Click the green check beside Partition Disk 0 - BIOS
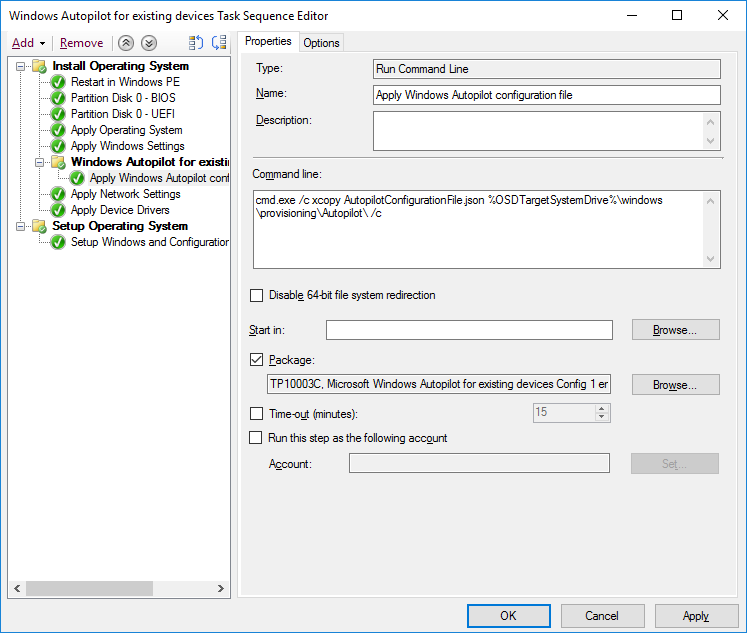 [58, 99]
